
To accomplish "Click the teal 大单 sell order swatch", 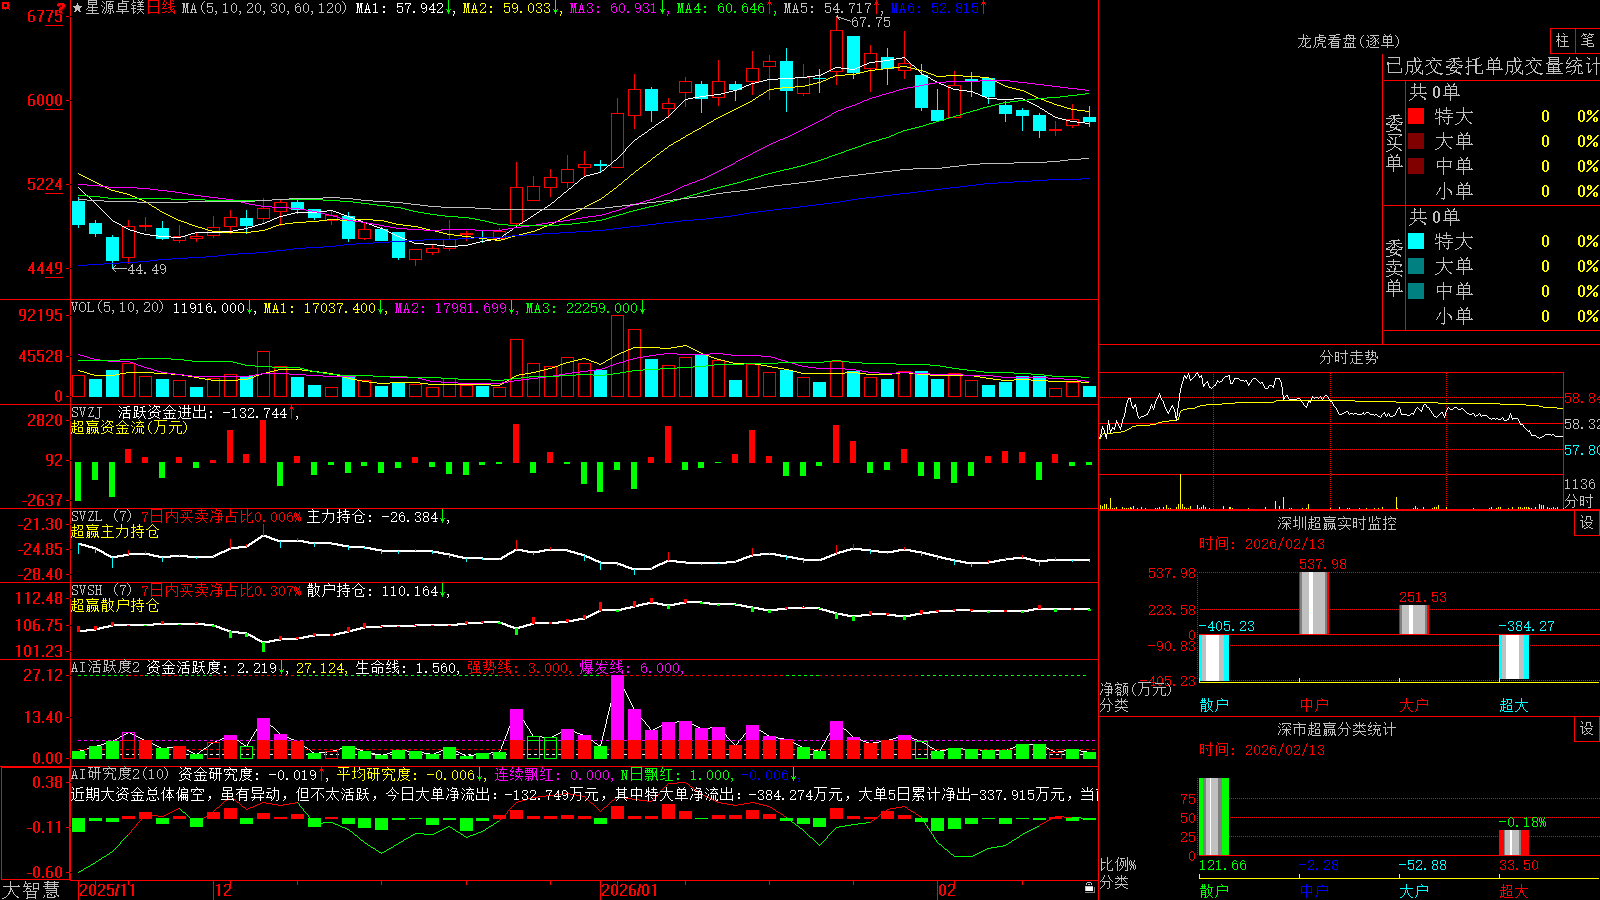I will tap(1416, 266).
